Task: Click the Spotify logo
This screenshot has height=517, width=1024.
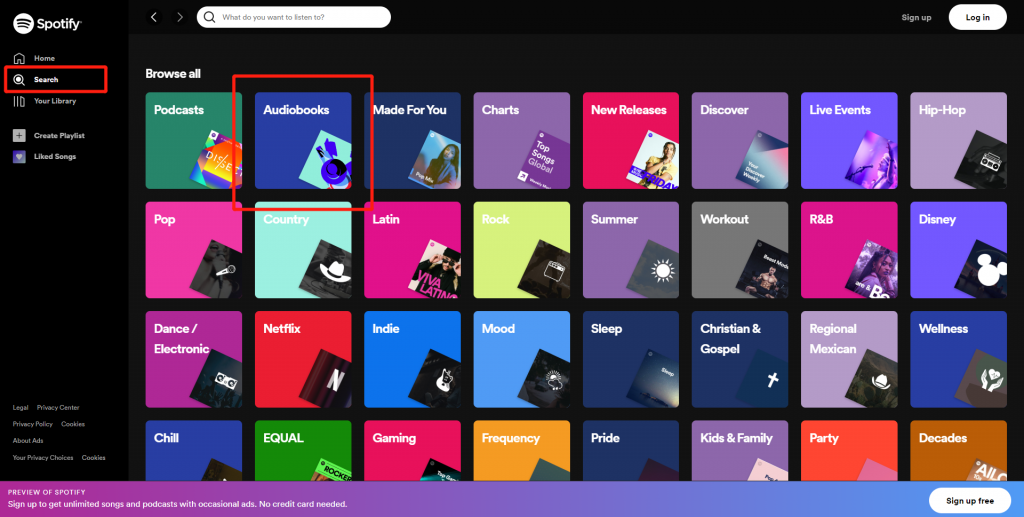Action: (47, 24)
